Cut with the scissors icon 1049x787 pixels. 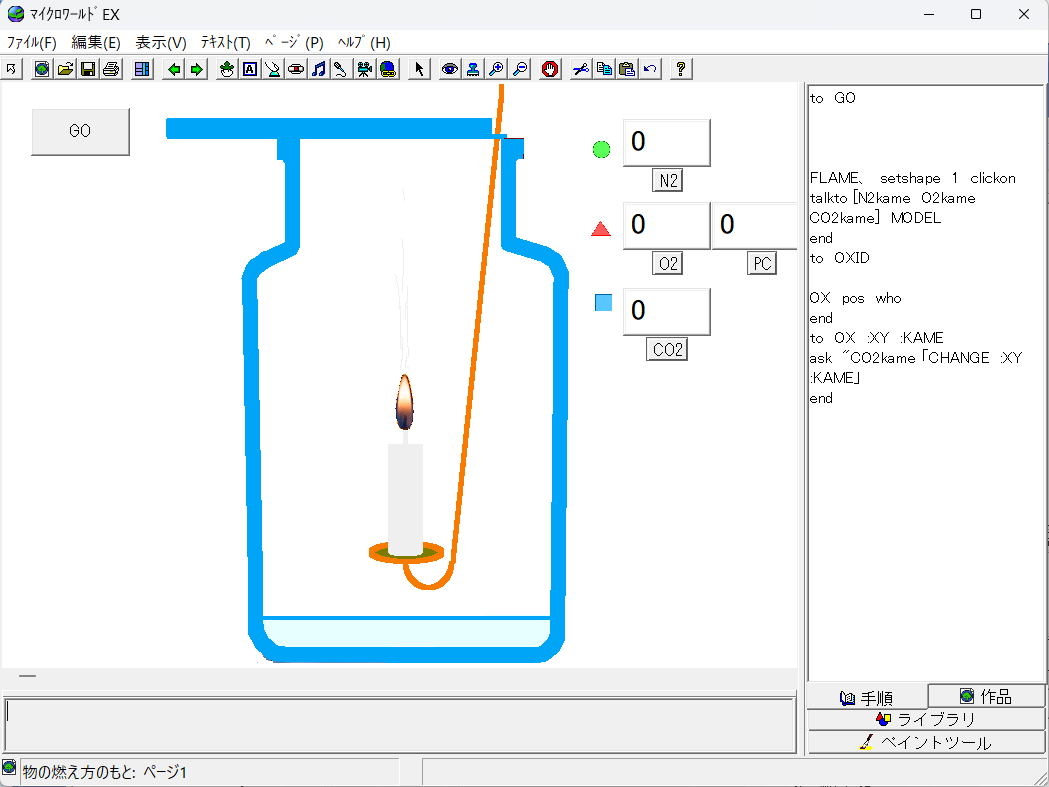coord(581,69)
